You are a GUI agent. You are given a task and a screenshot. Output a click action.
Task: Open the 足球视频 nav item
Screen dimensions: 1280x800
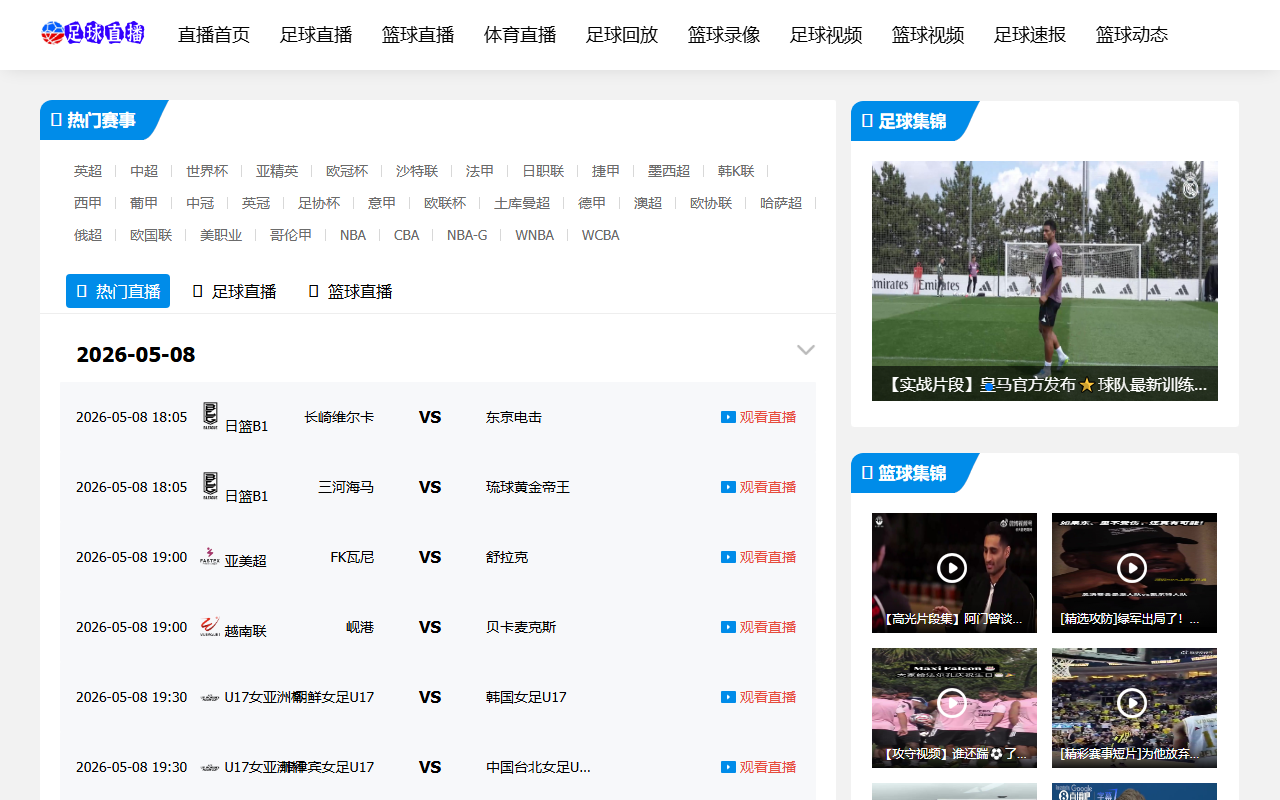[x=826, y=35]
